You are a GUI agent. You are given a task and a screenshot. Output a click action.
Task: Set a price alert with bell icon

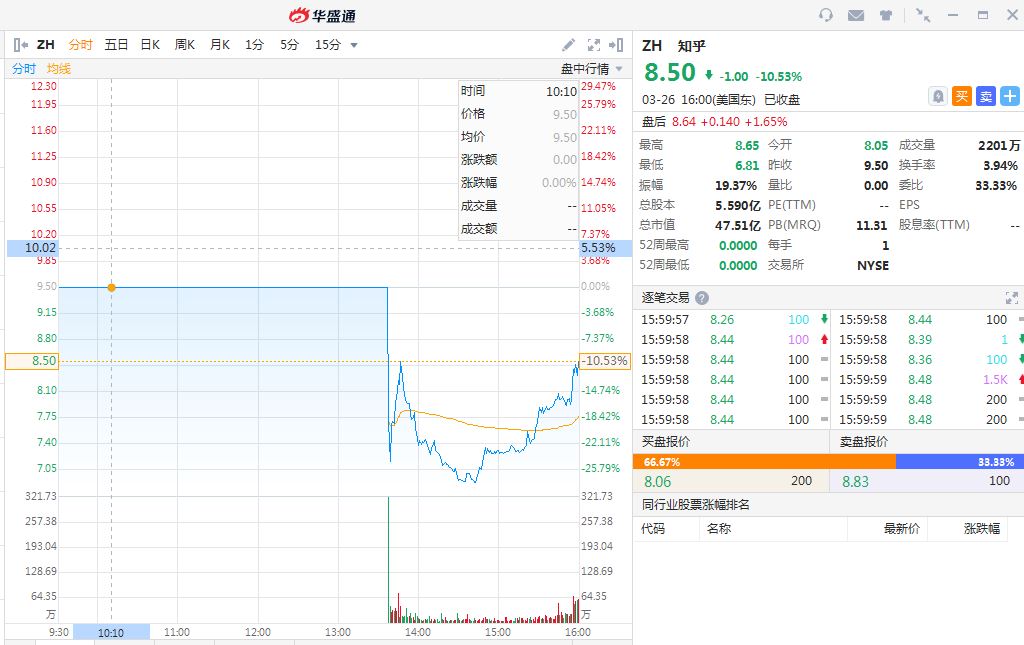938,96
